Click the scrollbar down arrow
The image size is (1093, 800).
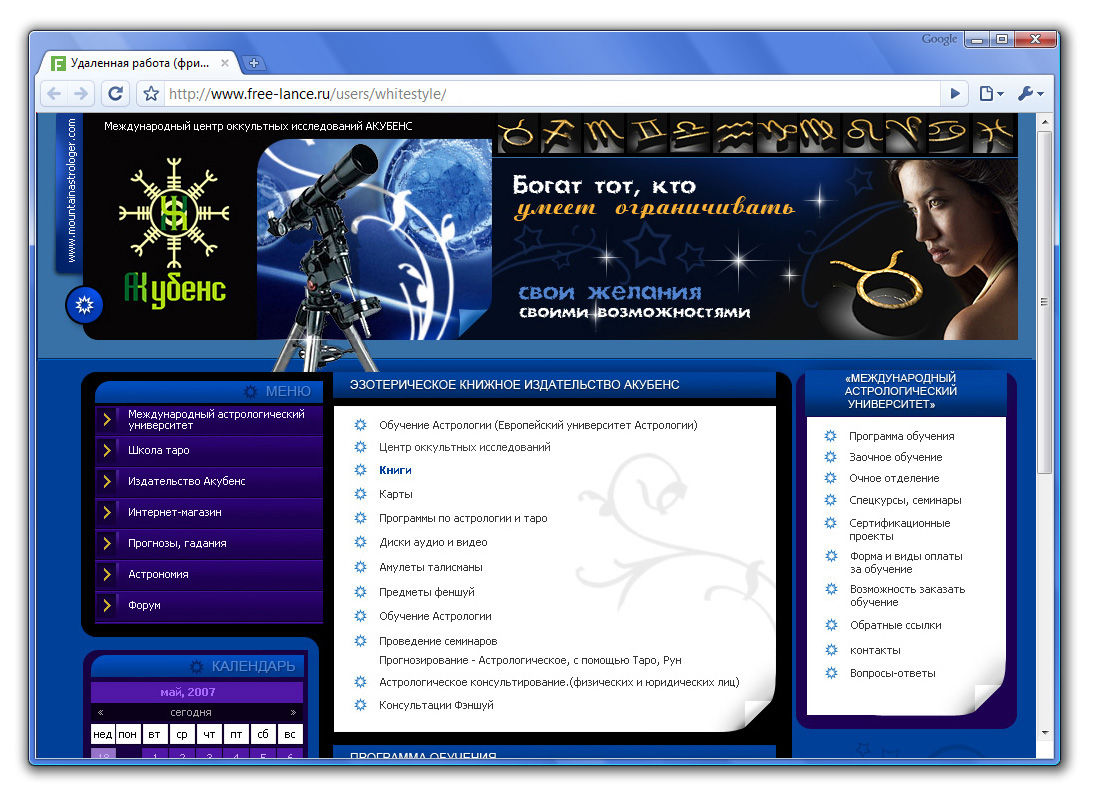(x=1044, y=733)
